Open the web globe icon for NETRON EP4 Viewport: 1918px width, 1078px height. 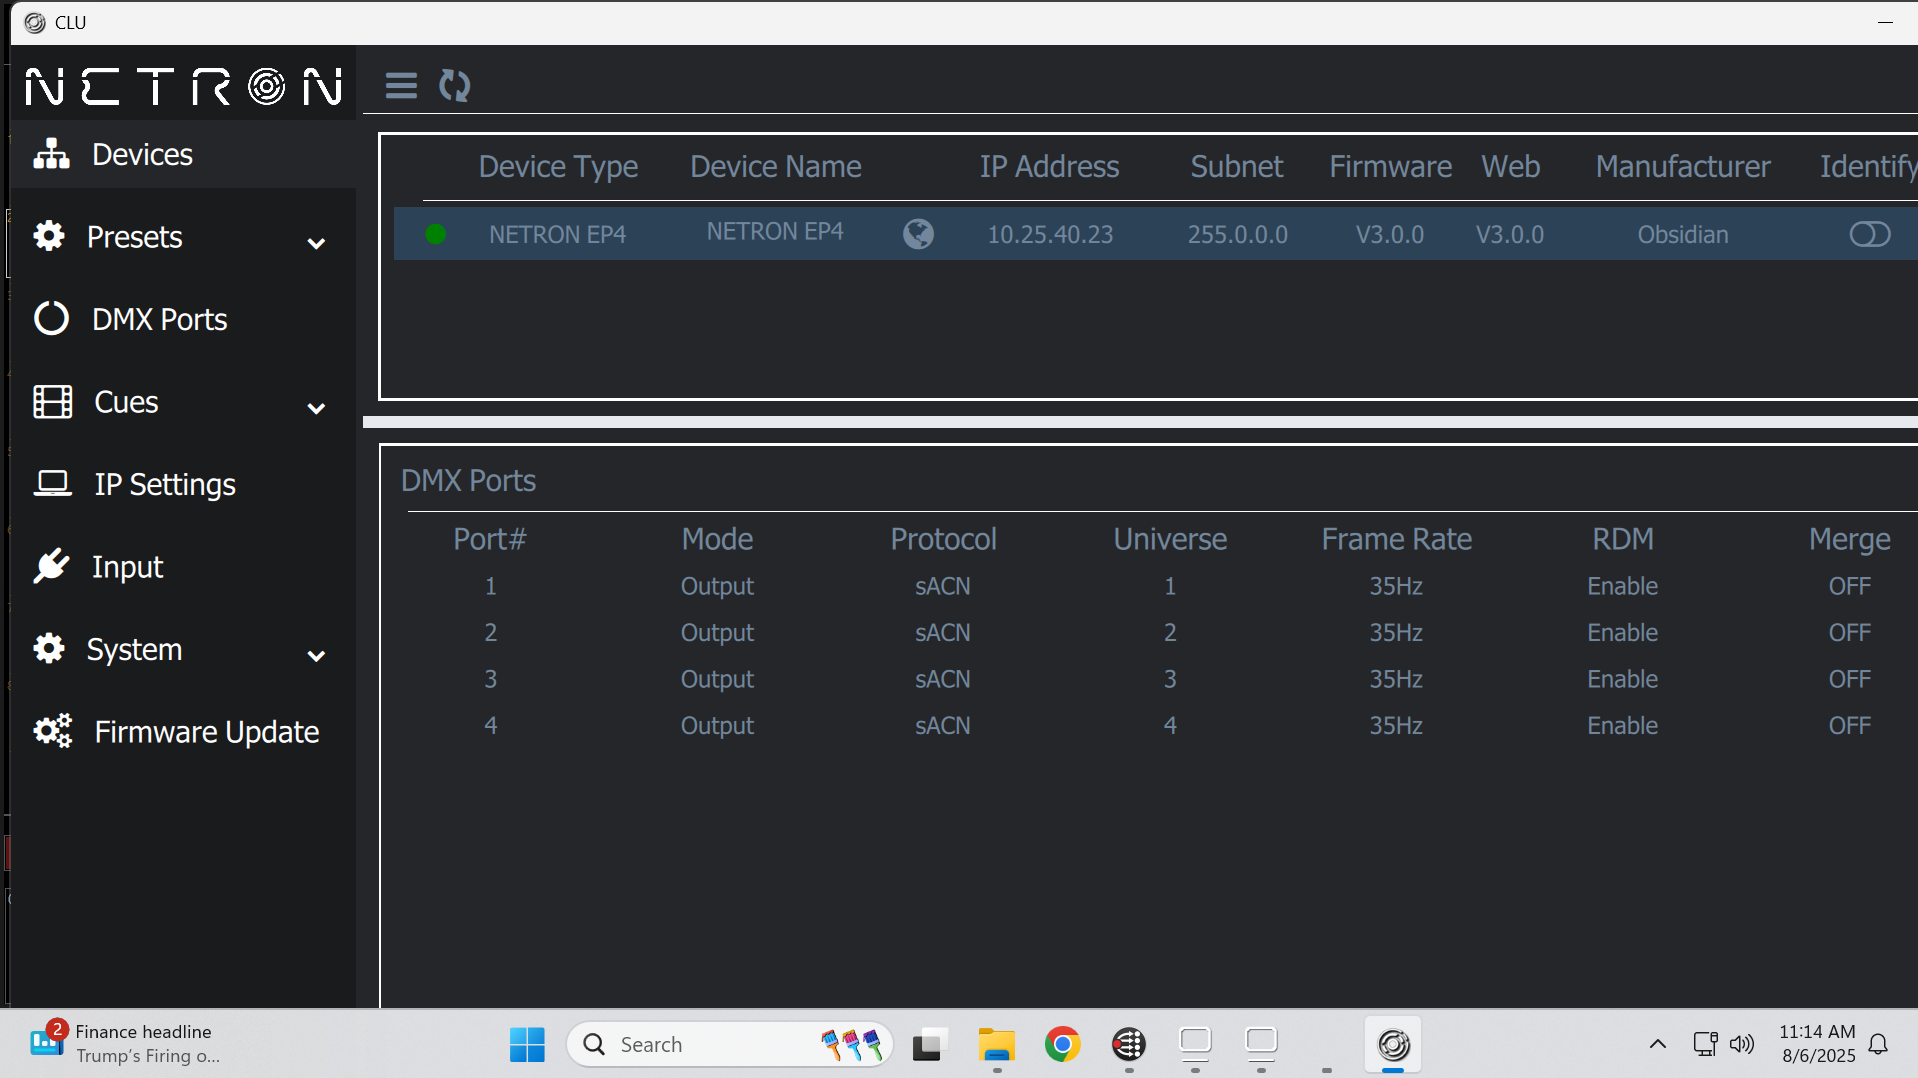click(x=918, y=234)
